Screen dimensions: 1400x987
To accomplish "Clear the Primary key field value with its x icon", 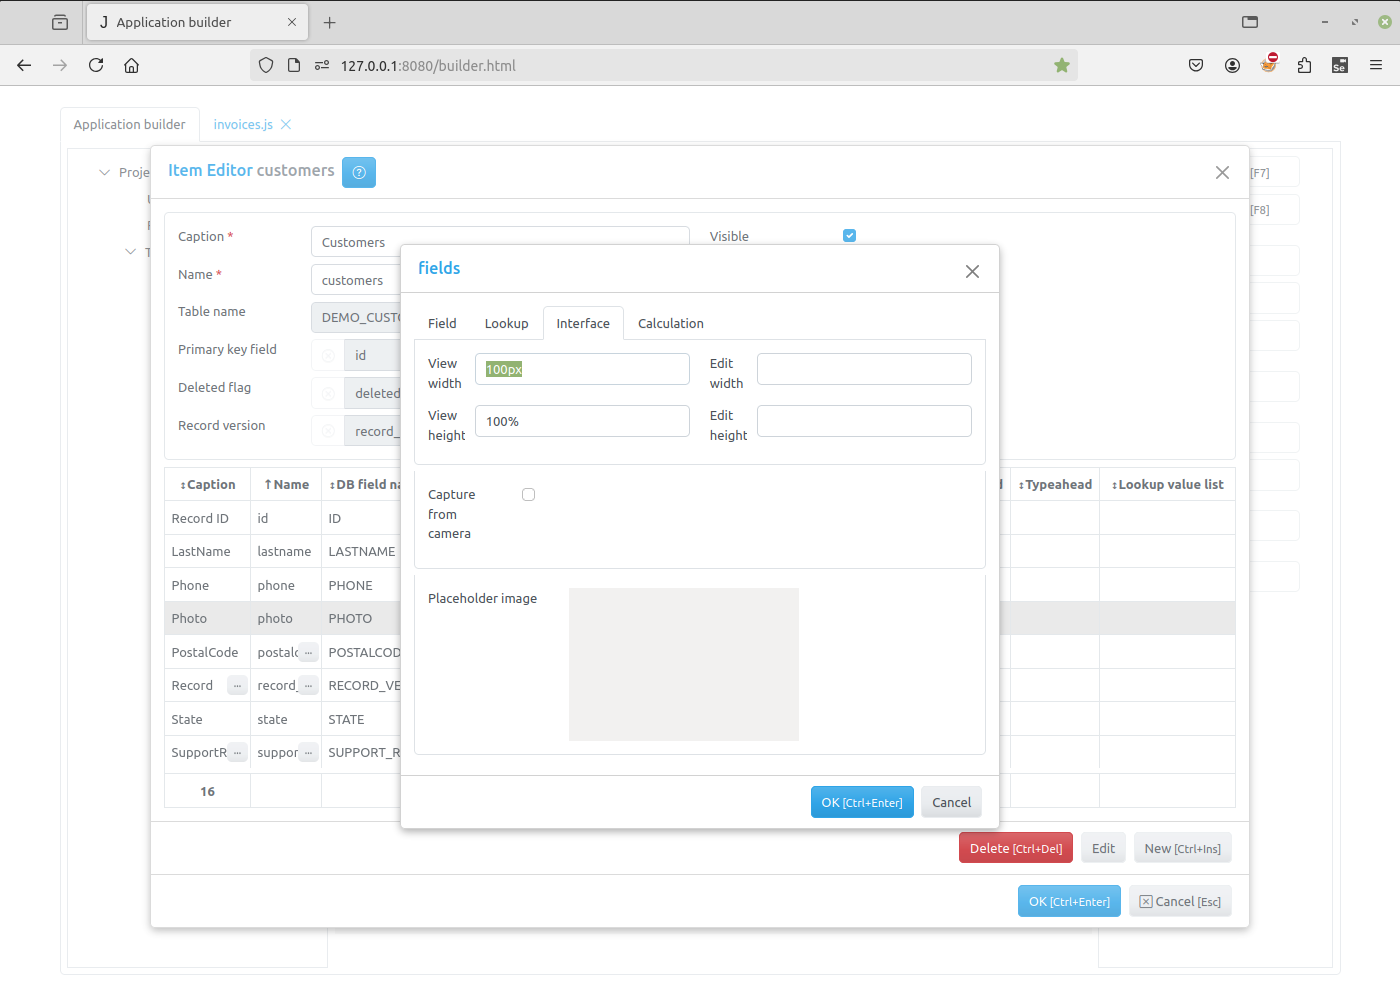I will click(x=328, y=354).
